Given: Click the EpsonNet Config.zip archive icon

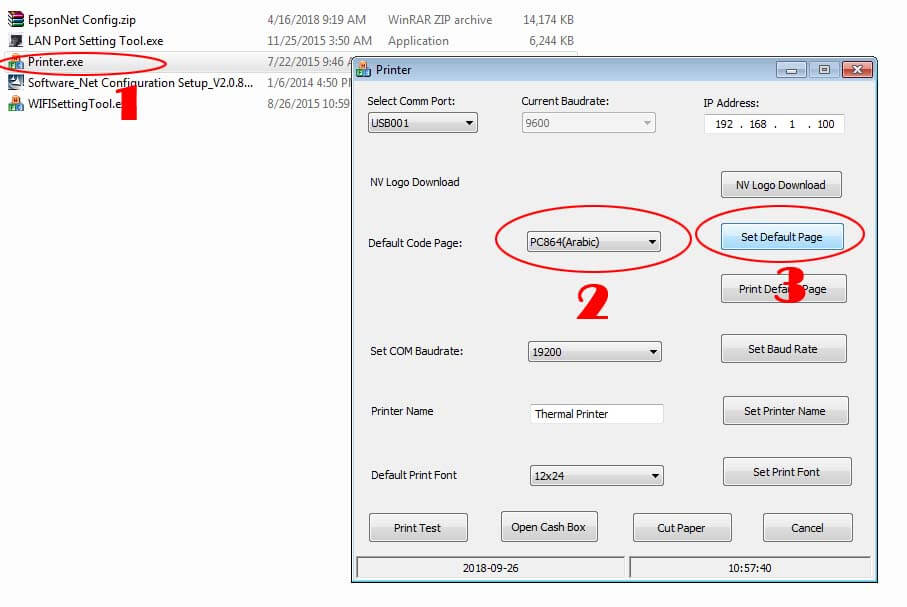Looking at the screenshot, I should point(15,20).
